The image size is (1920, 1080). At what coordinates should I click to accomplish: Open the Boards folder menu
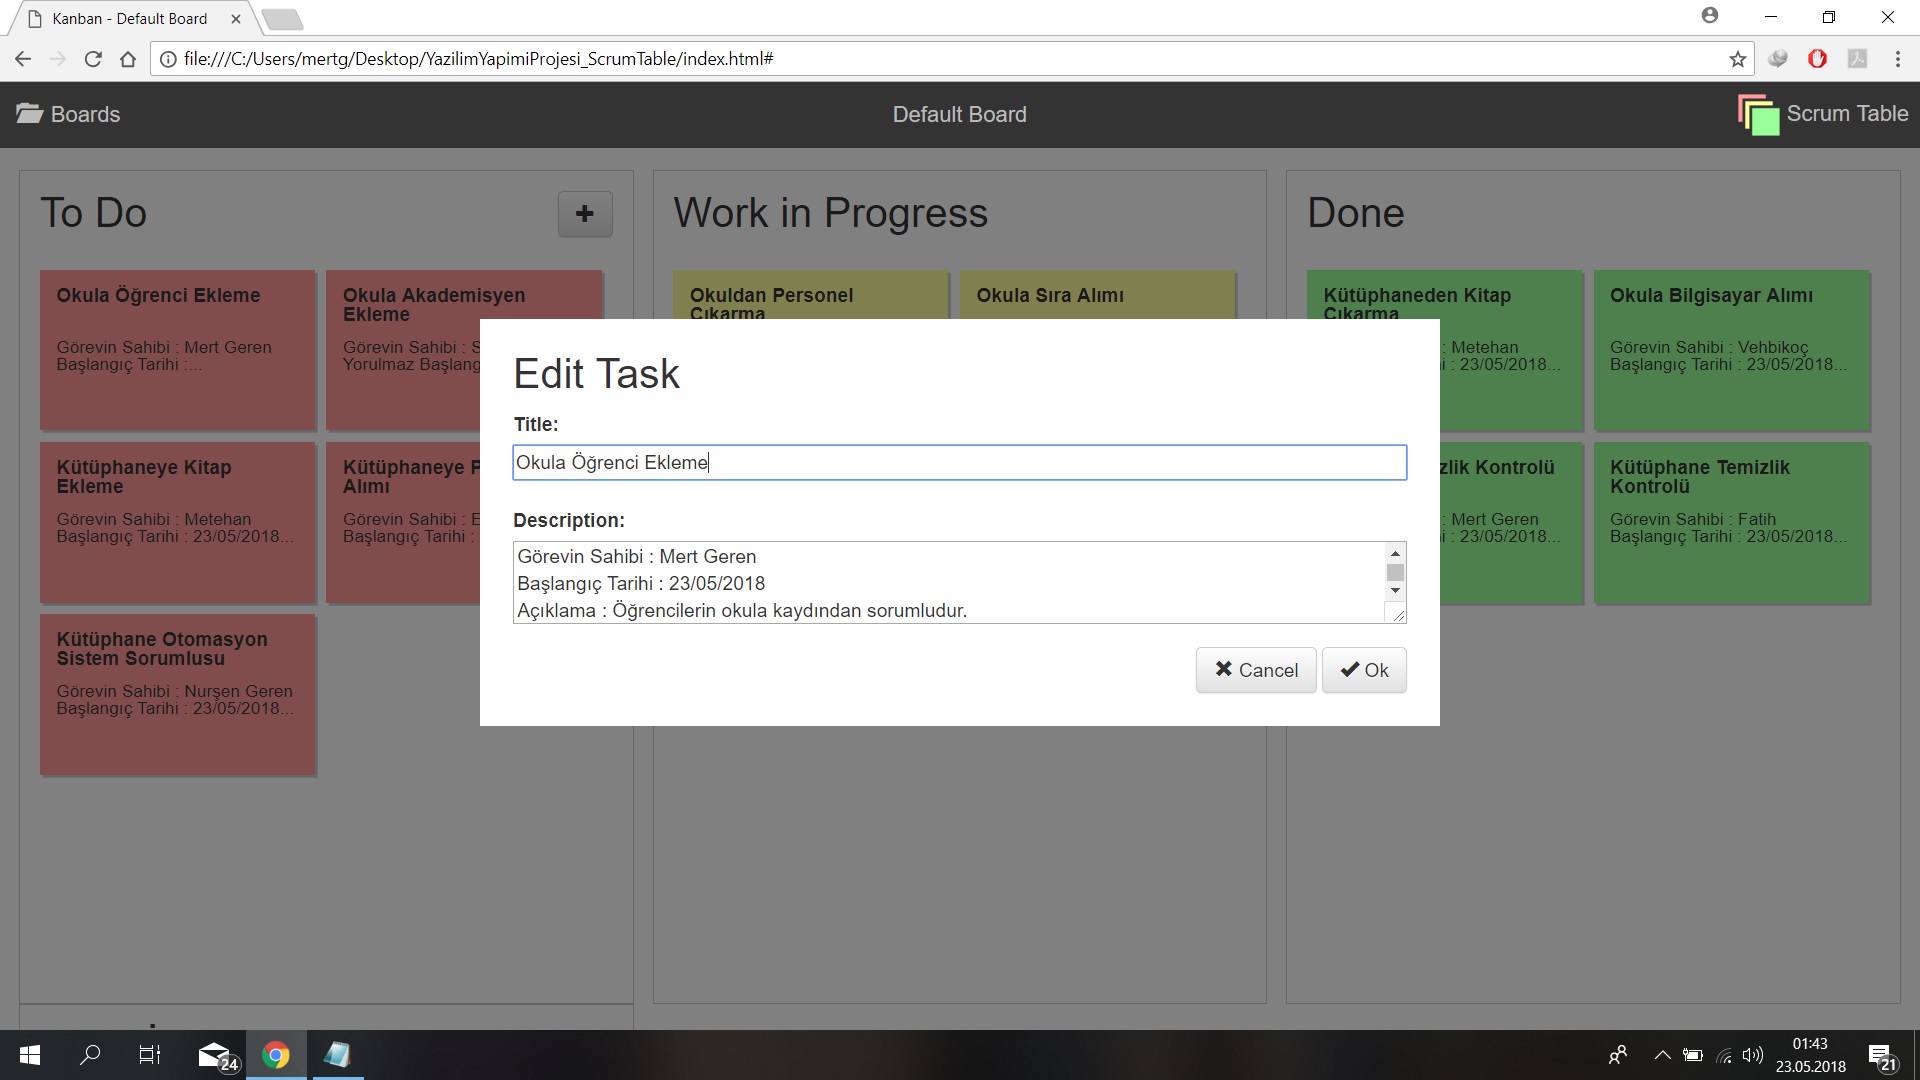click(68, 114)
